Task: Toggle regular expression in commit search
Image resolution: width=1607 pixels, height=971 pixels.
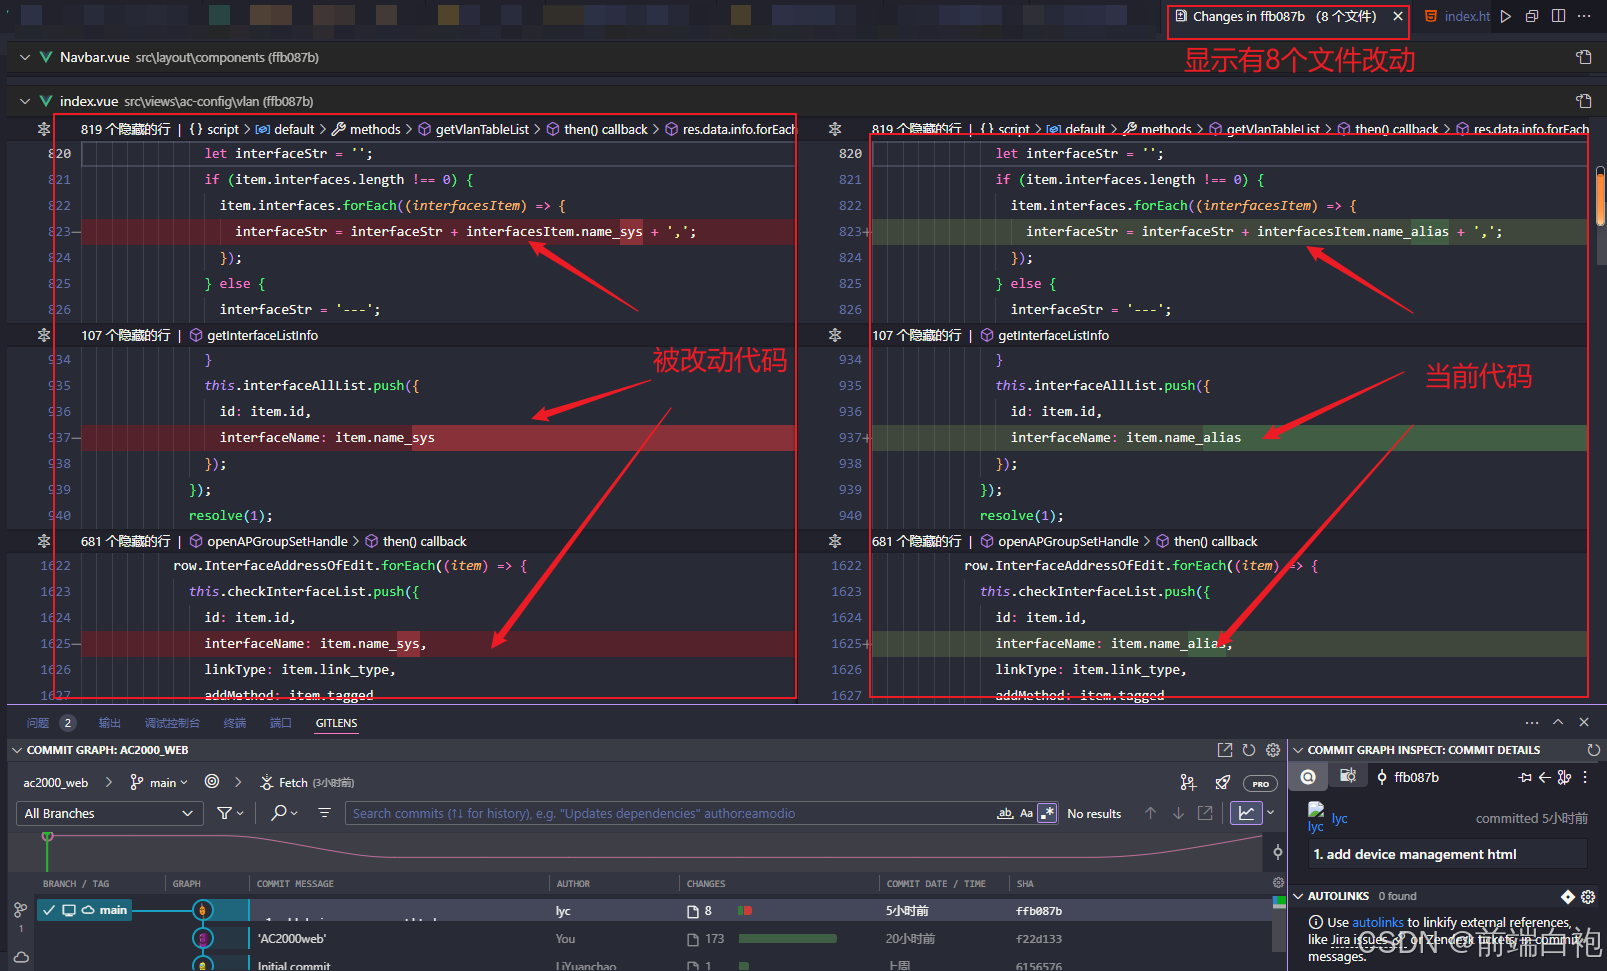Action: click(x=1047, y=813)
